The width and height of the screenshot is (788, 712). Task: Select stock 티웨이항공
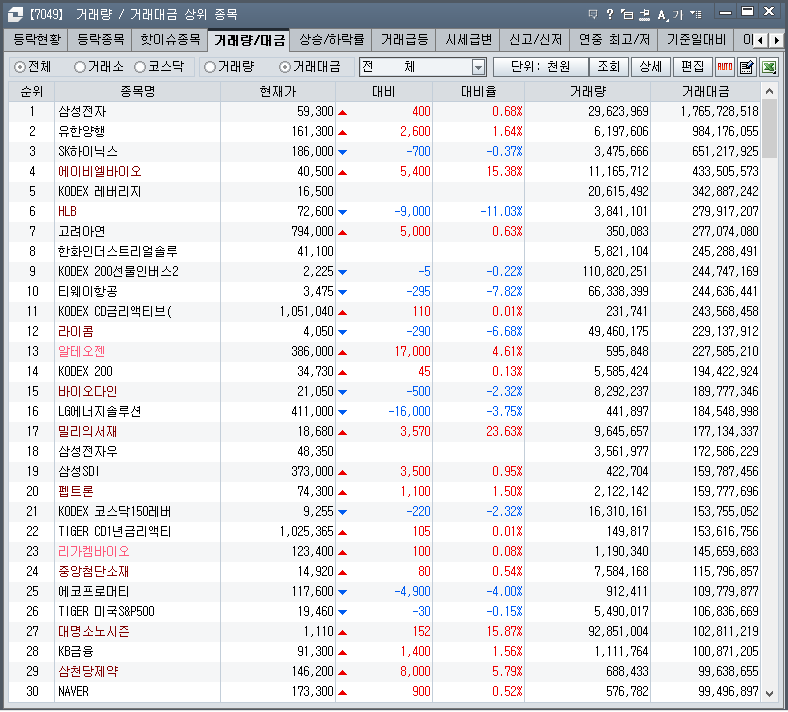tap(88, 292)
